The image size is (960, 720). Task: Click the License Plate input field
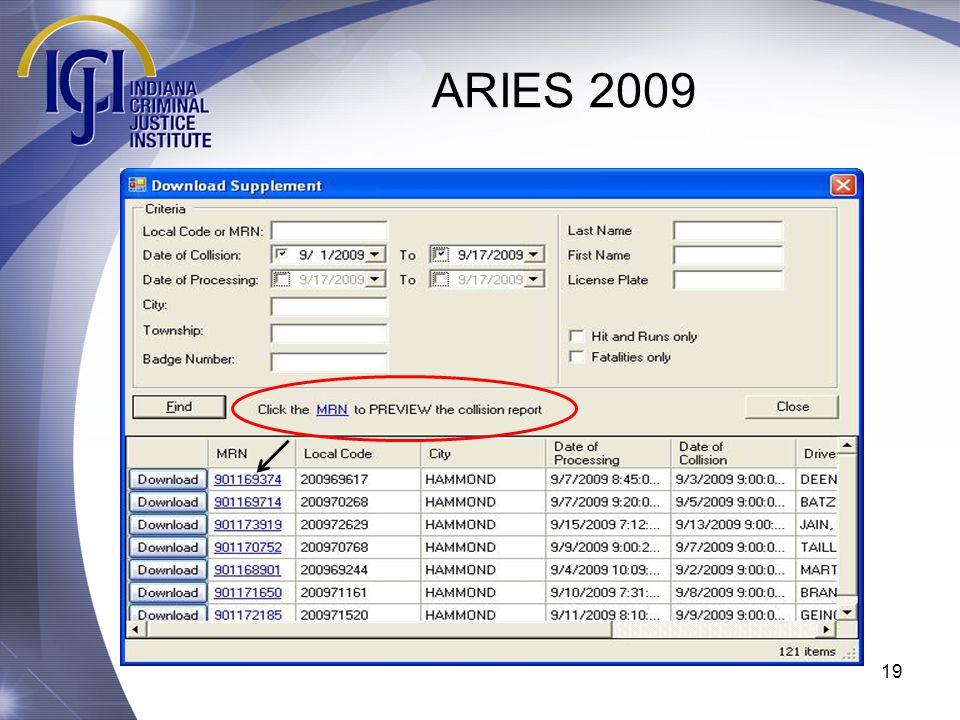(x=728, y=280)
